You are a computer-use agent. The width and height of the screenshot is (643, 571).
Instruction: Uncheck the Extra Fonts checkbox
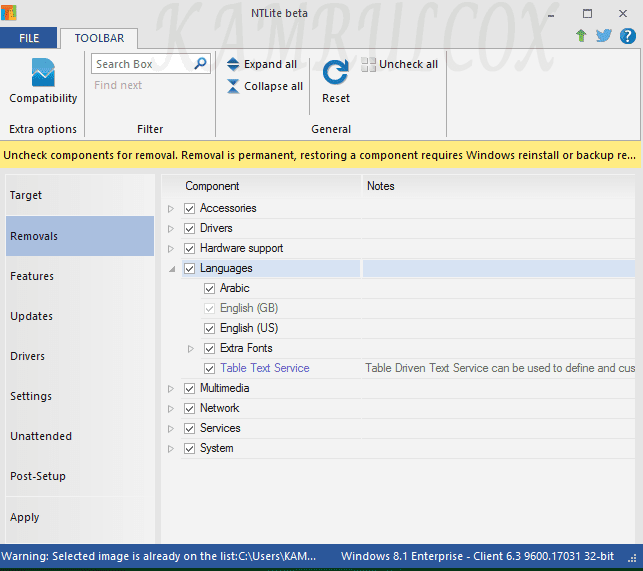[x=209, y=349]
